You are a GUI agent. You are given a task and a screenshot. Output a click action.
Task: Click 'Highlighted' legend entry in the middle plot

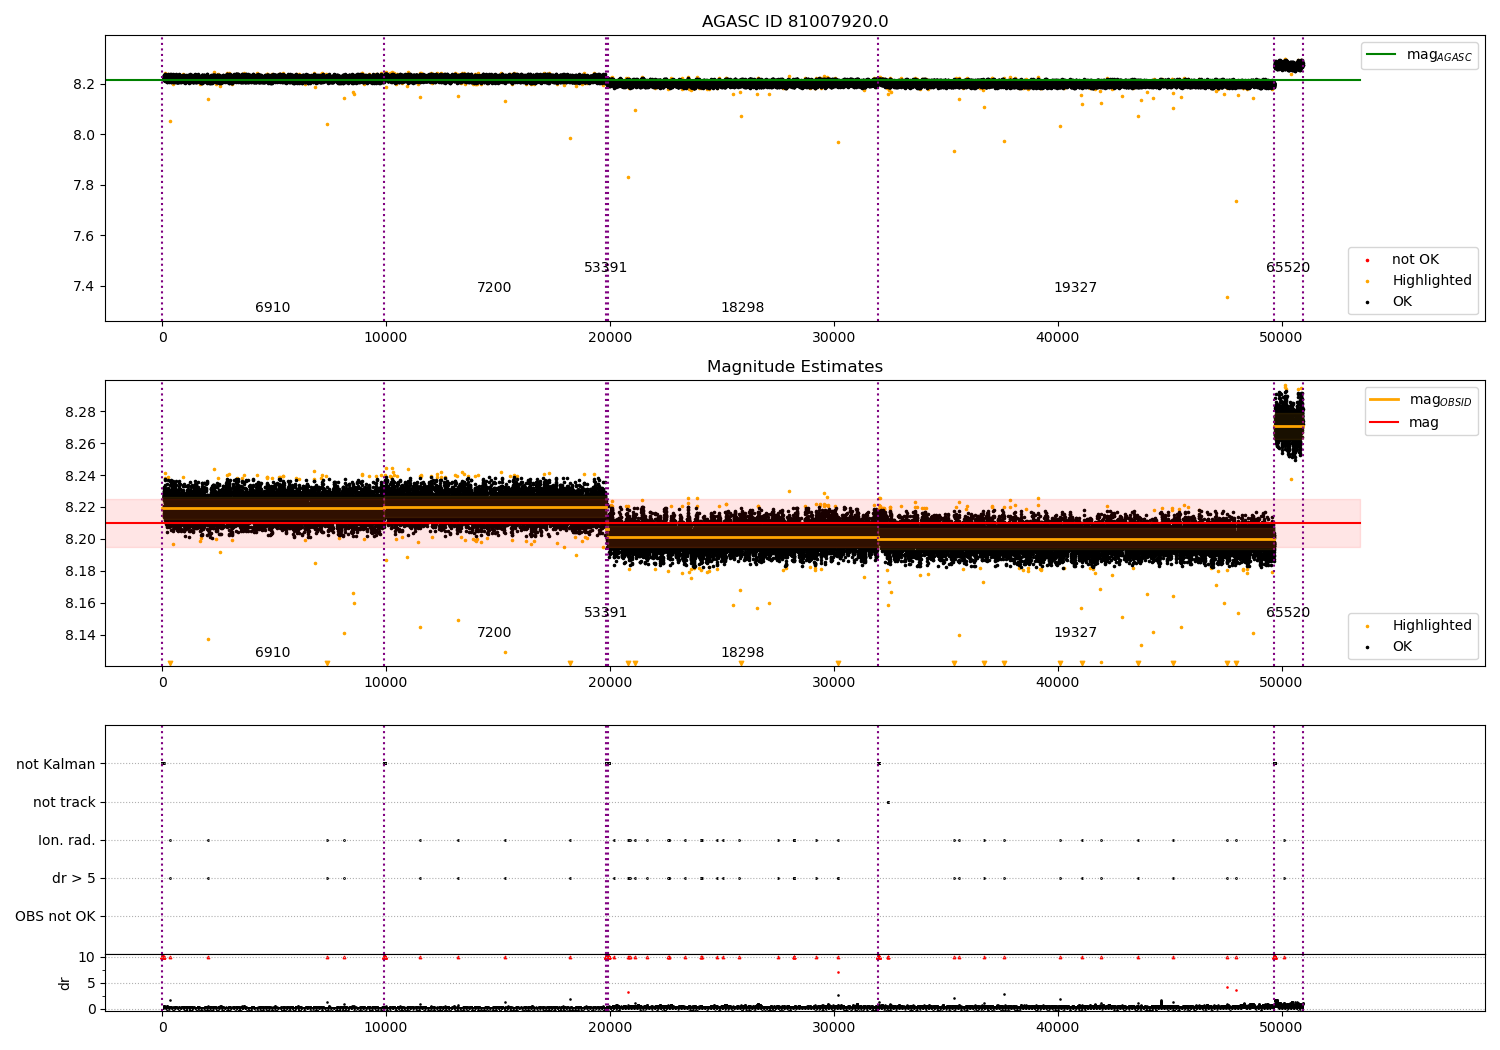(x=1420, y=626)
